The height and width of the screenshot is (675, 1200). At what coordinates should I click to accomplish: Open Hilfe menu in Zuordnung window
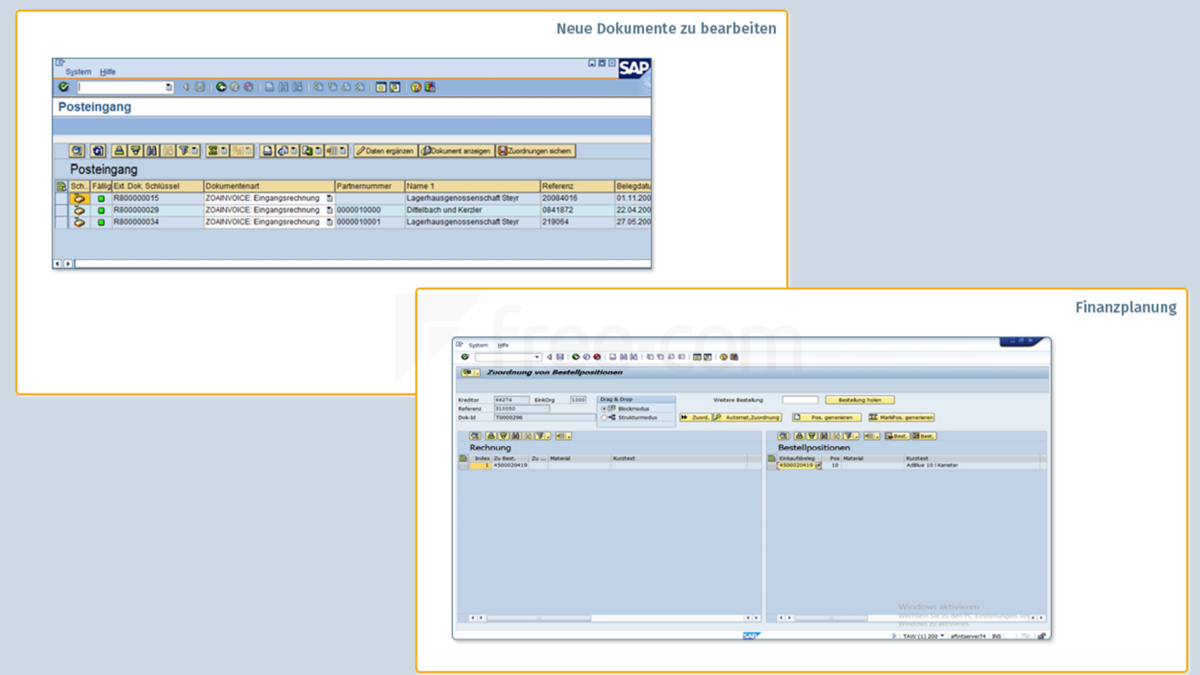click(503, 345)
